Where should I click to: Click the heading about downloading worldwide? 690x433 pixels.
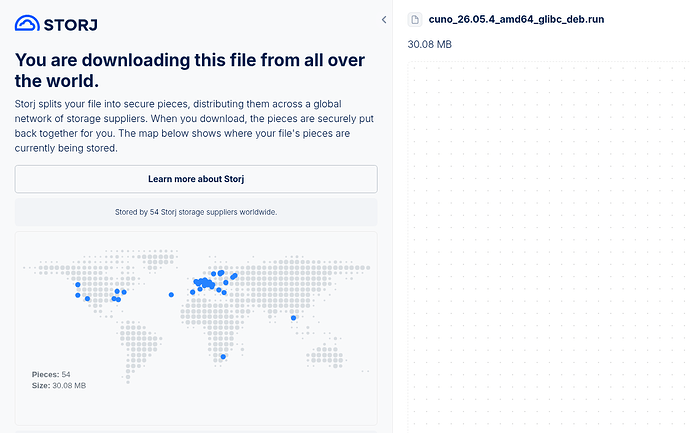(190, 70)
